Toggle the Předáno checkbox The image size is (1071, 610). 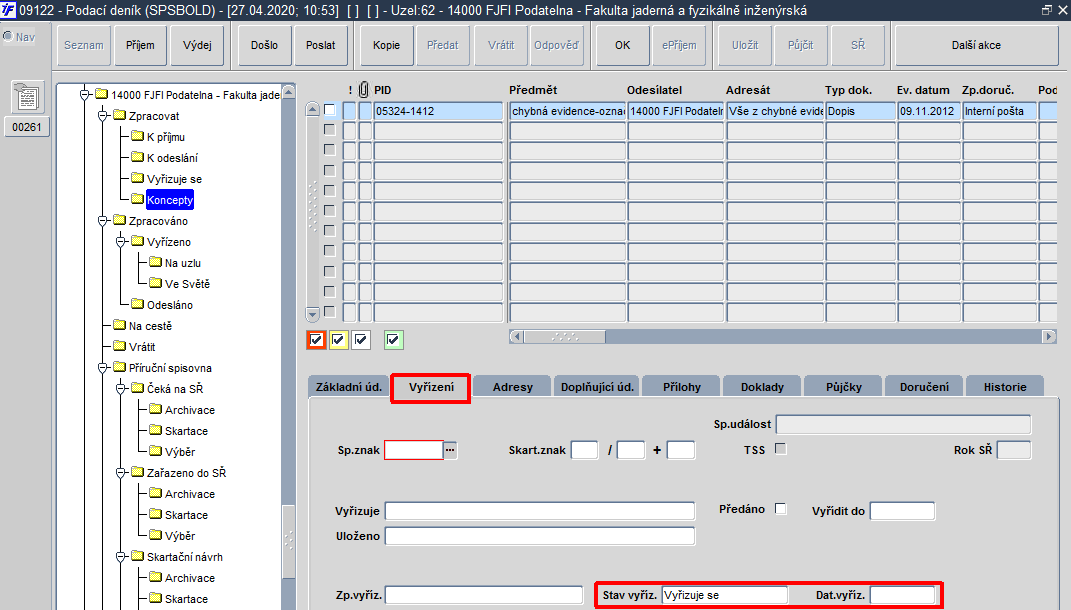[781, 509]
